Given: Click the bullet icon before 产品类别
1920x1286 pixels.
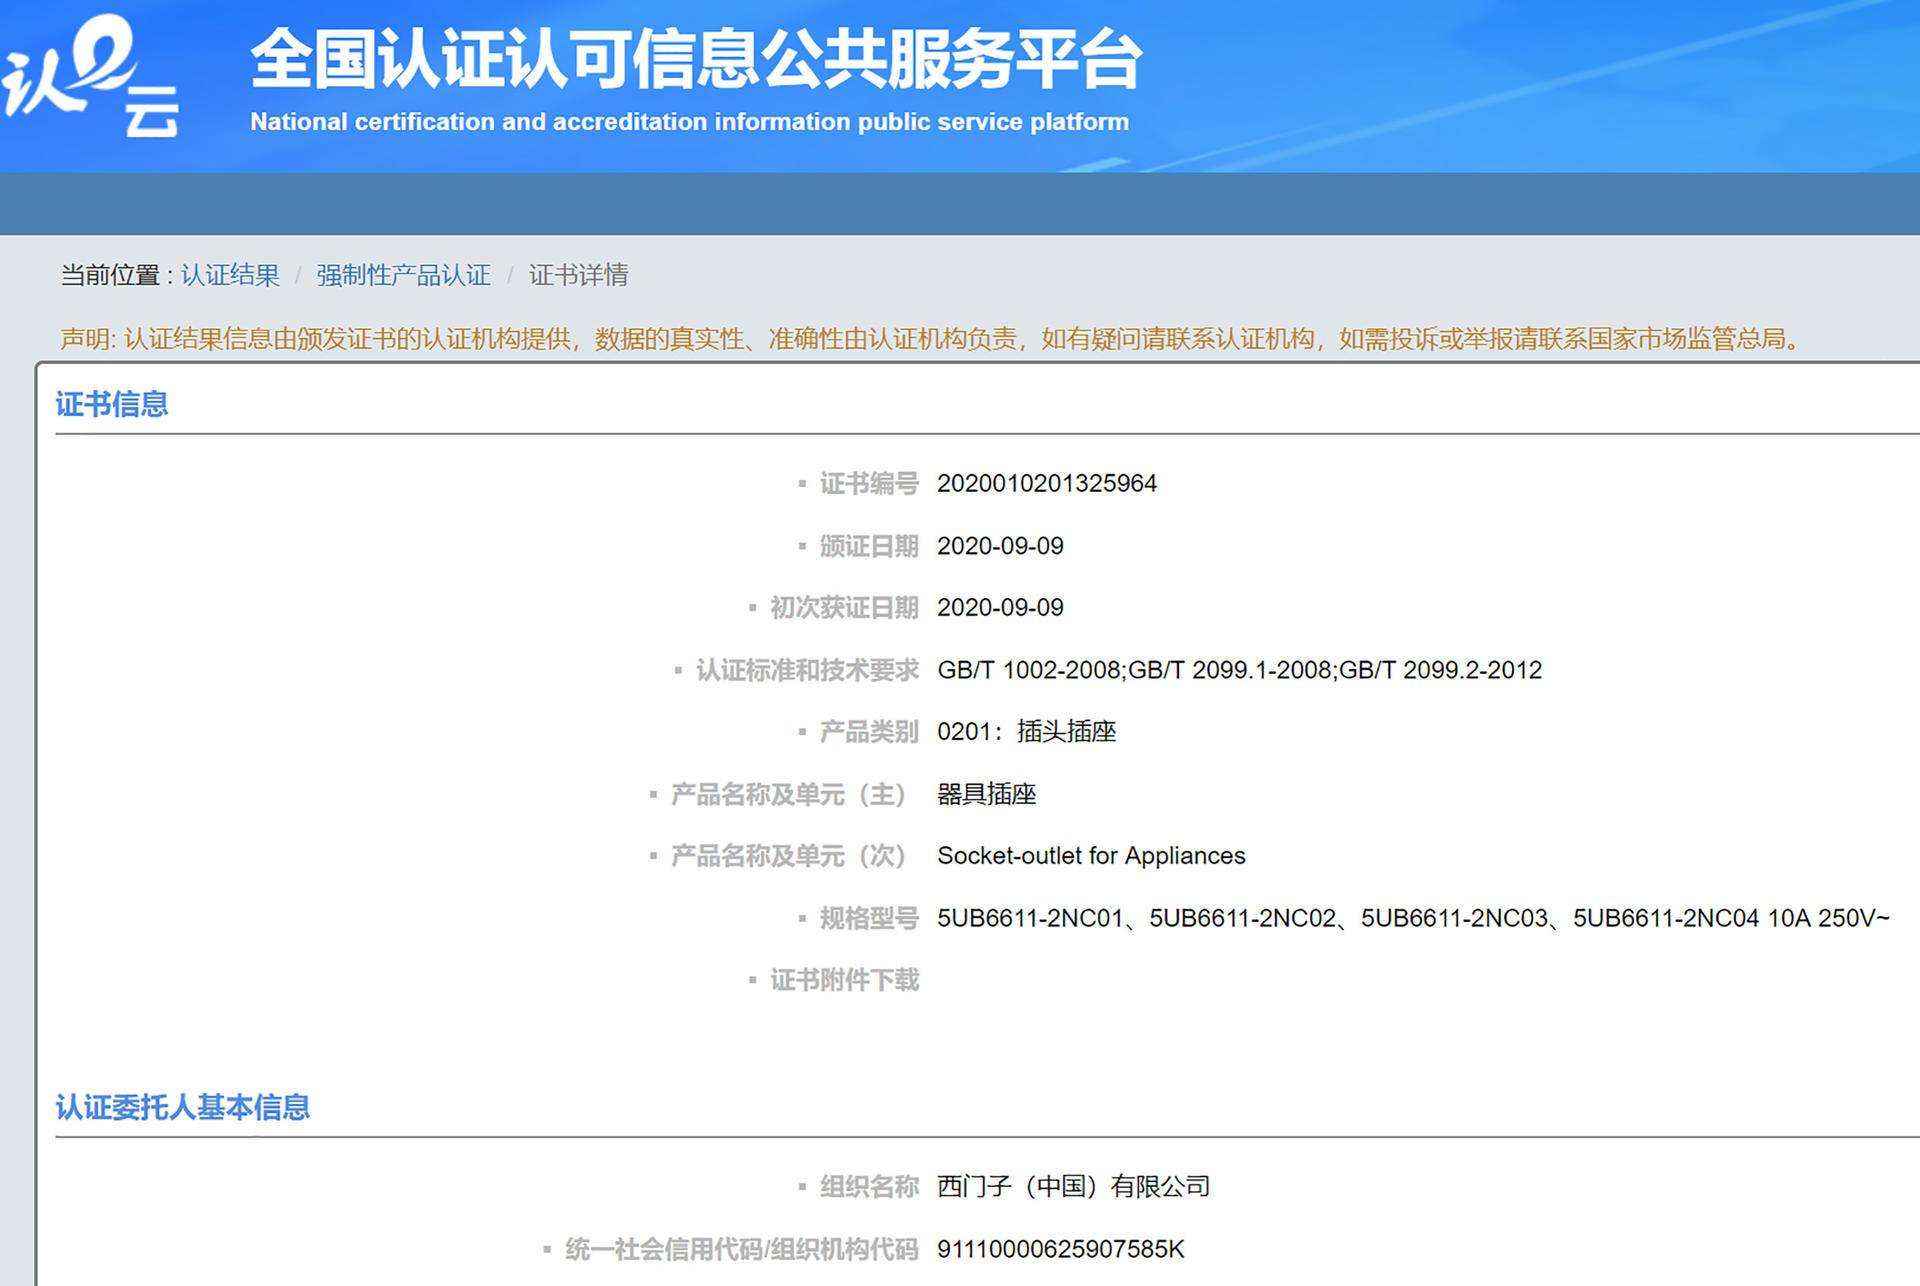Looking at the screenshot, I should [800, 732].
